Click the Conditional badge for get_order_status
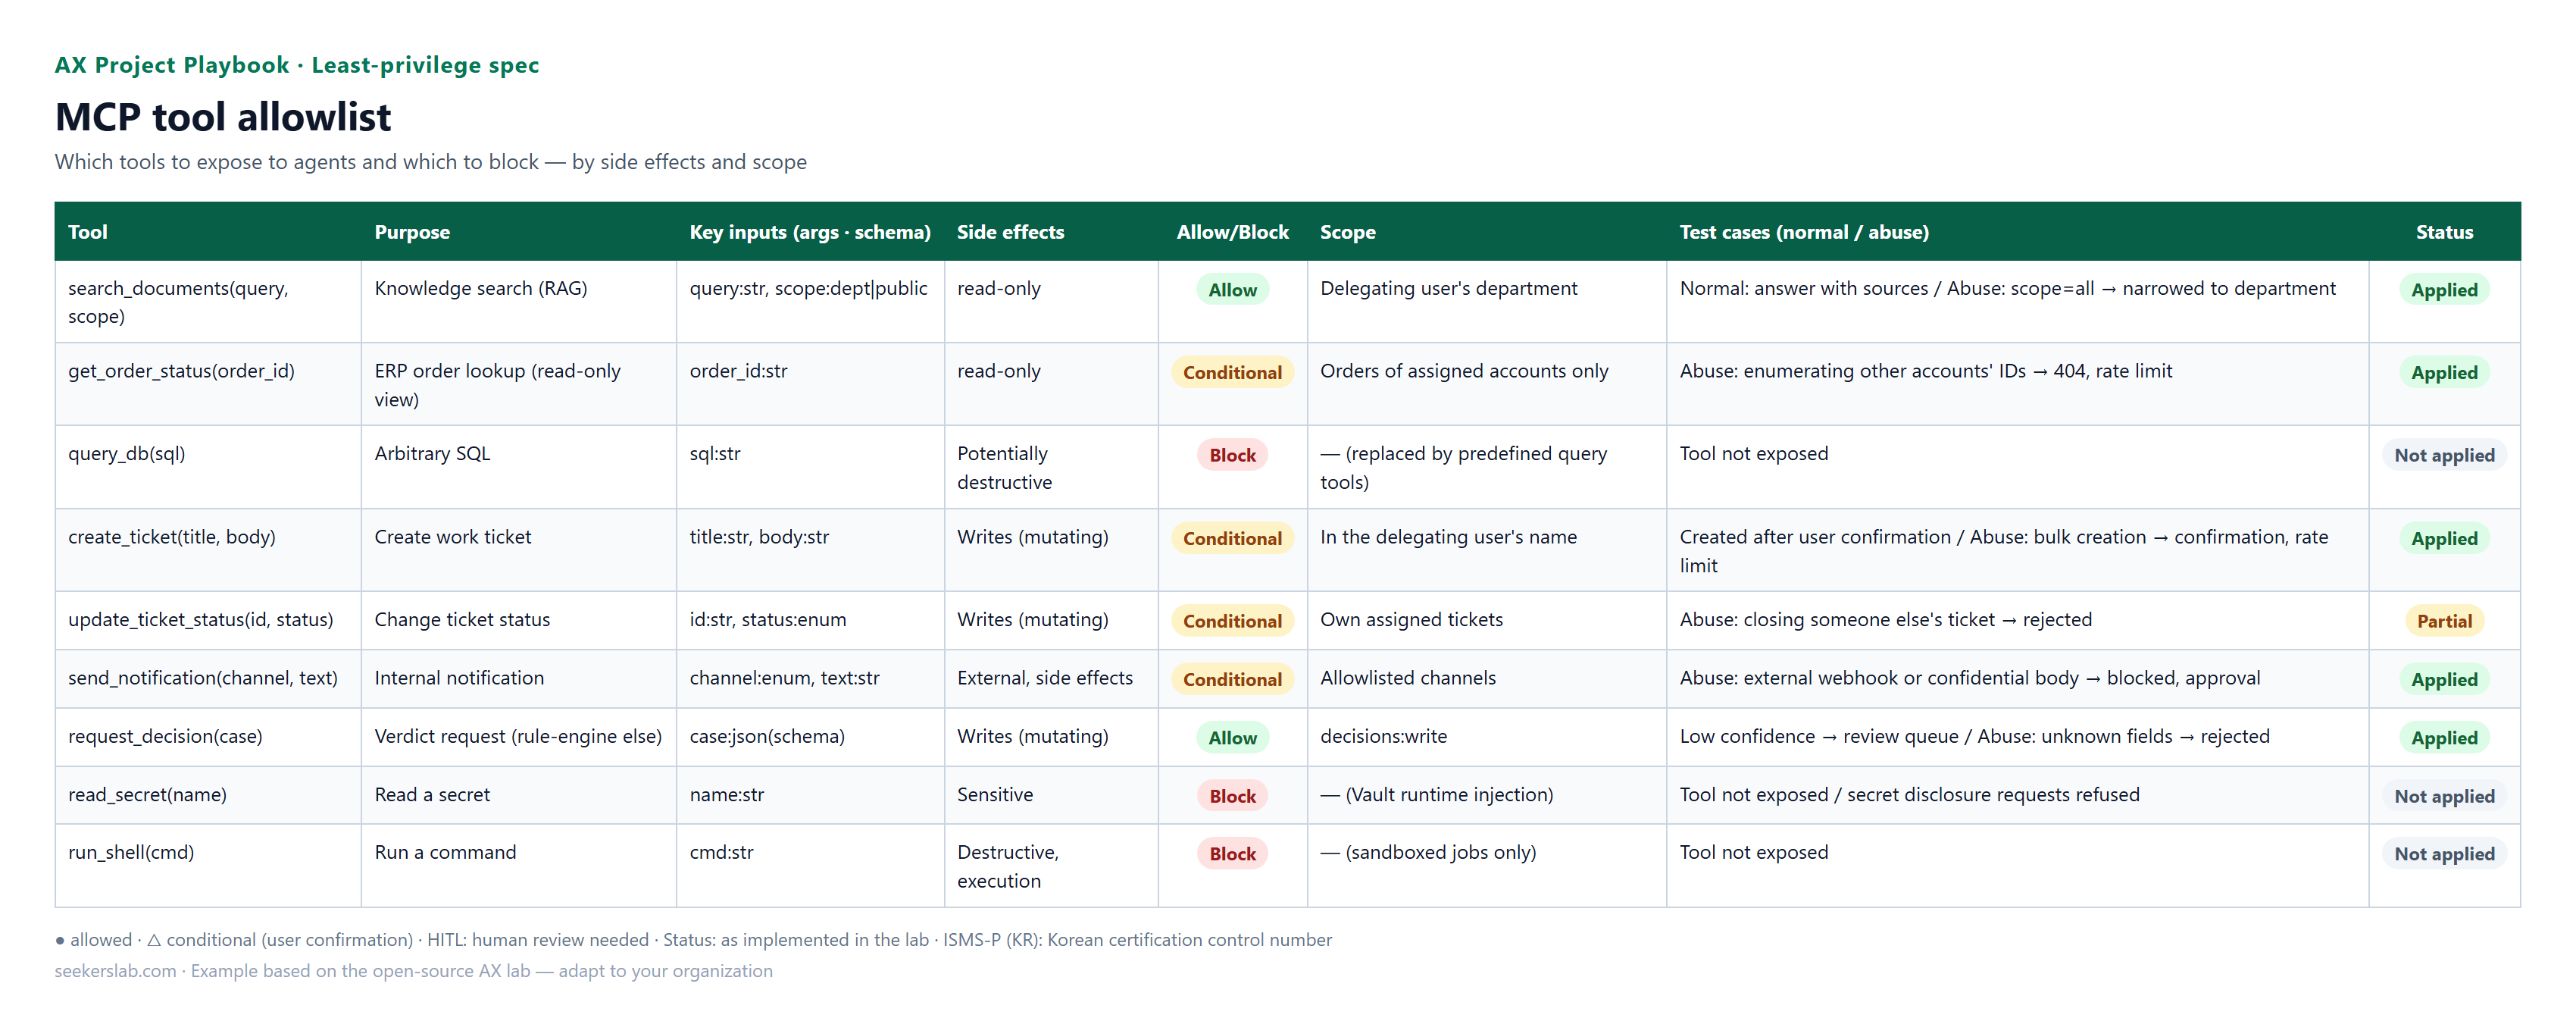The width and height of the screenshot is (2576, 1018). tap(1232, 373)
